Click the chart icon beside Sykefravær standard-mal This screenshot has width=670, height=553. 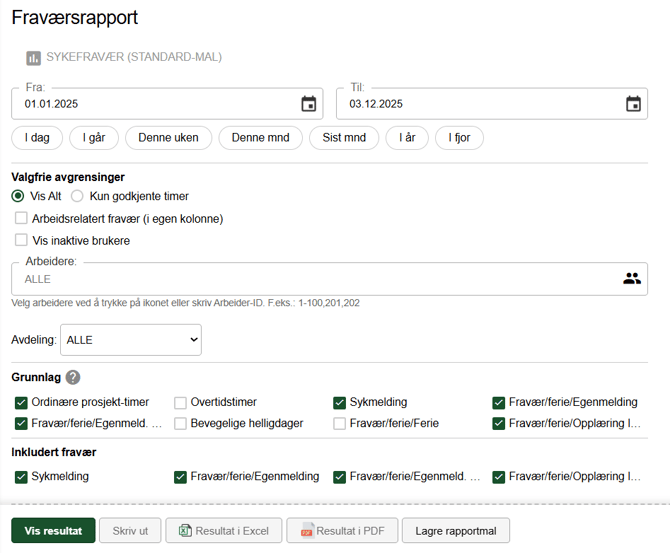pyautogui.click(x=33, y=58)
